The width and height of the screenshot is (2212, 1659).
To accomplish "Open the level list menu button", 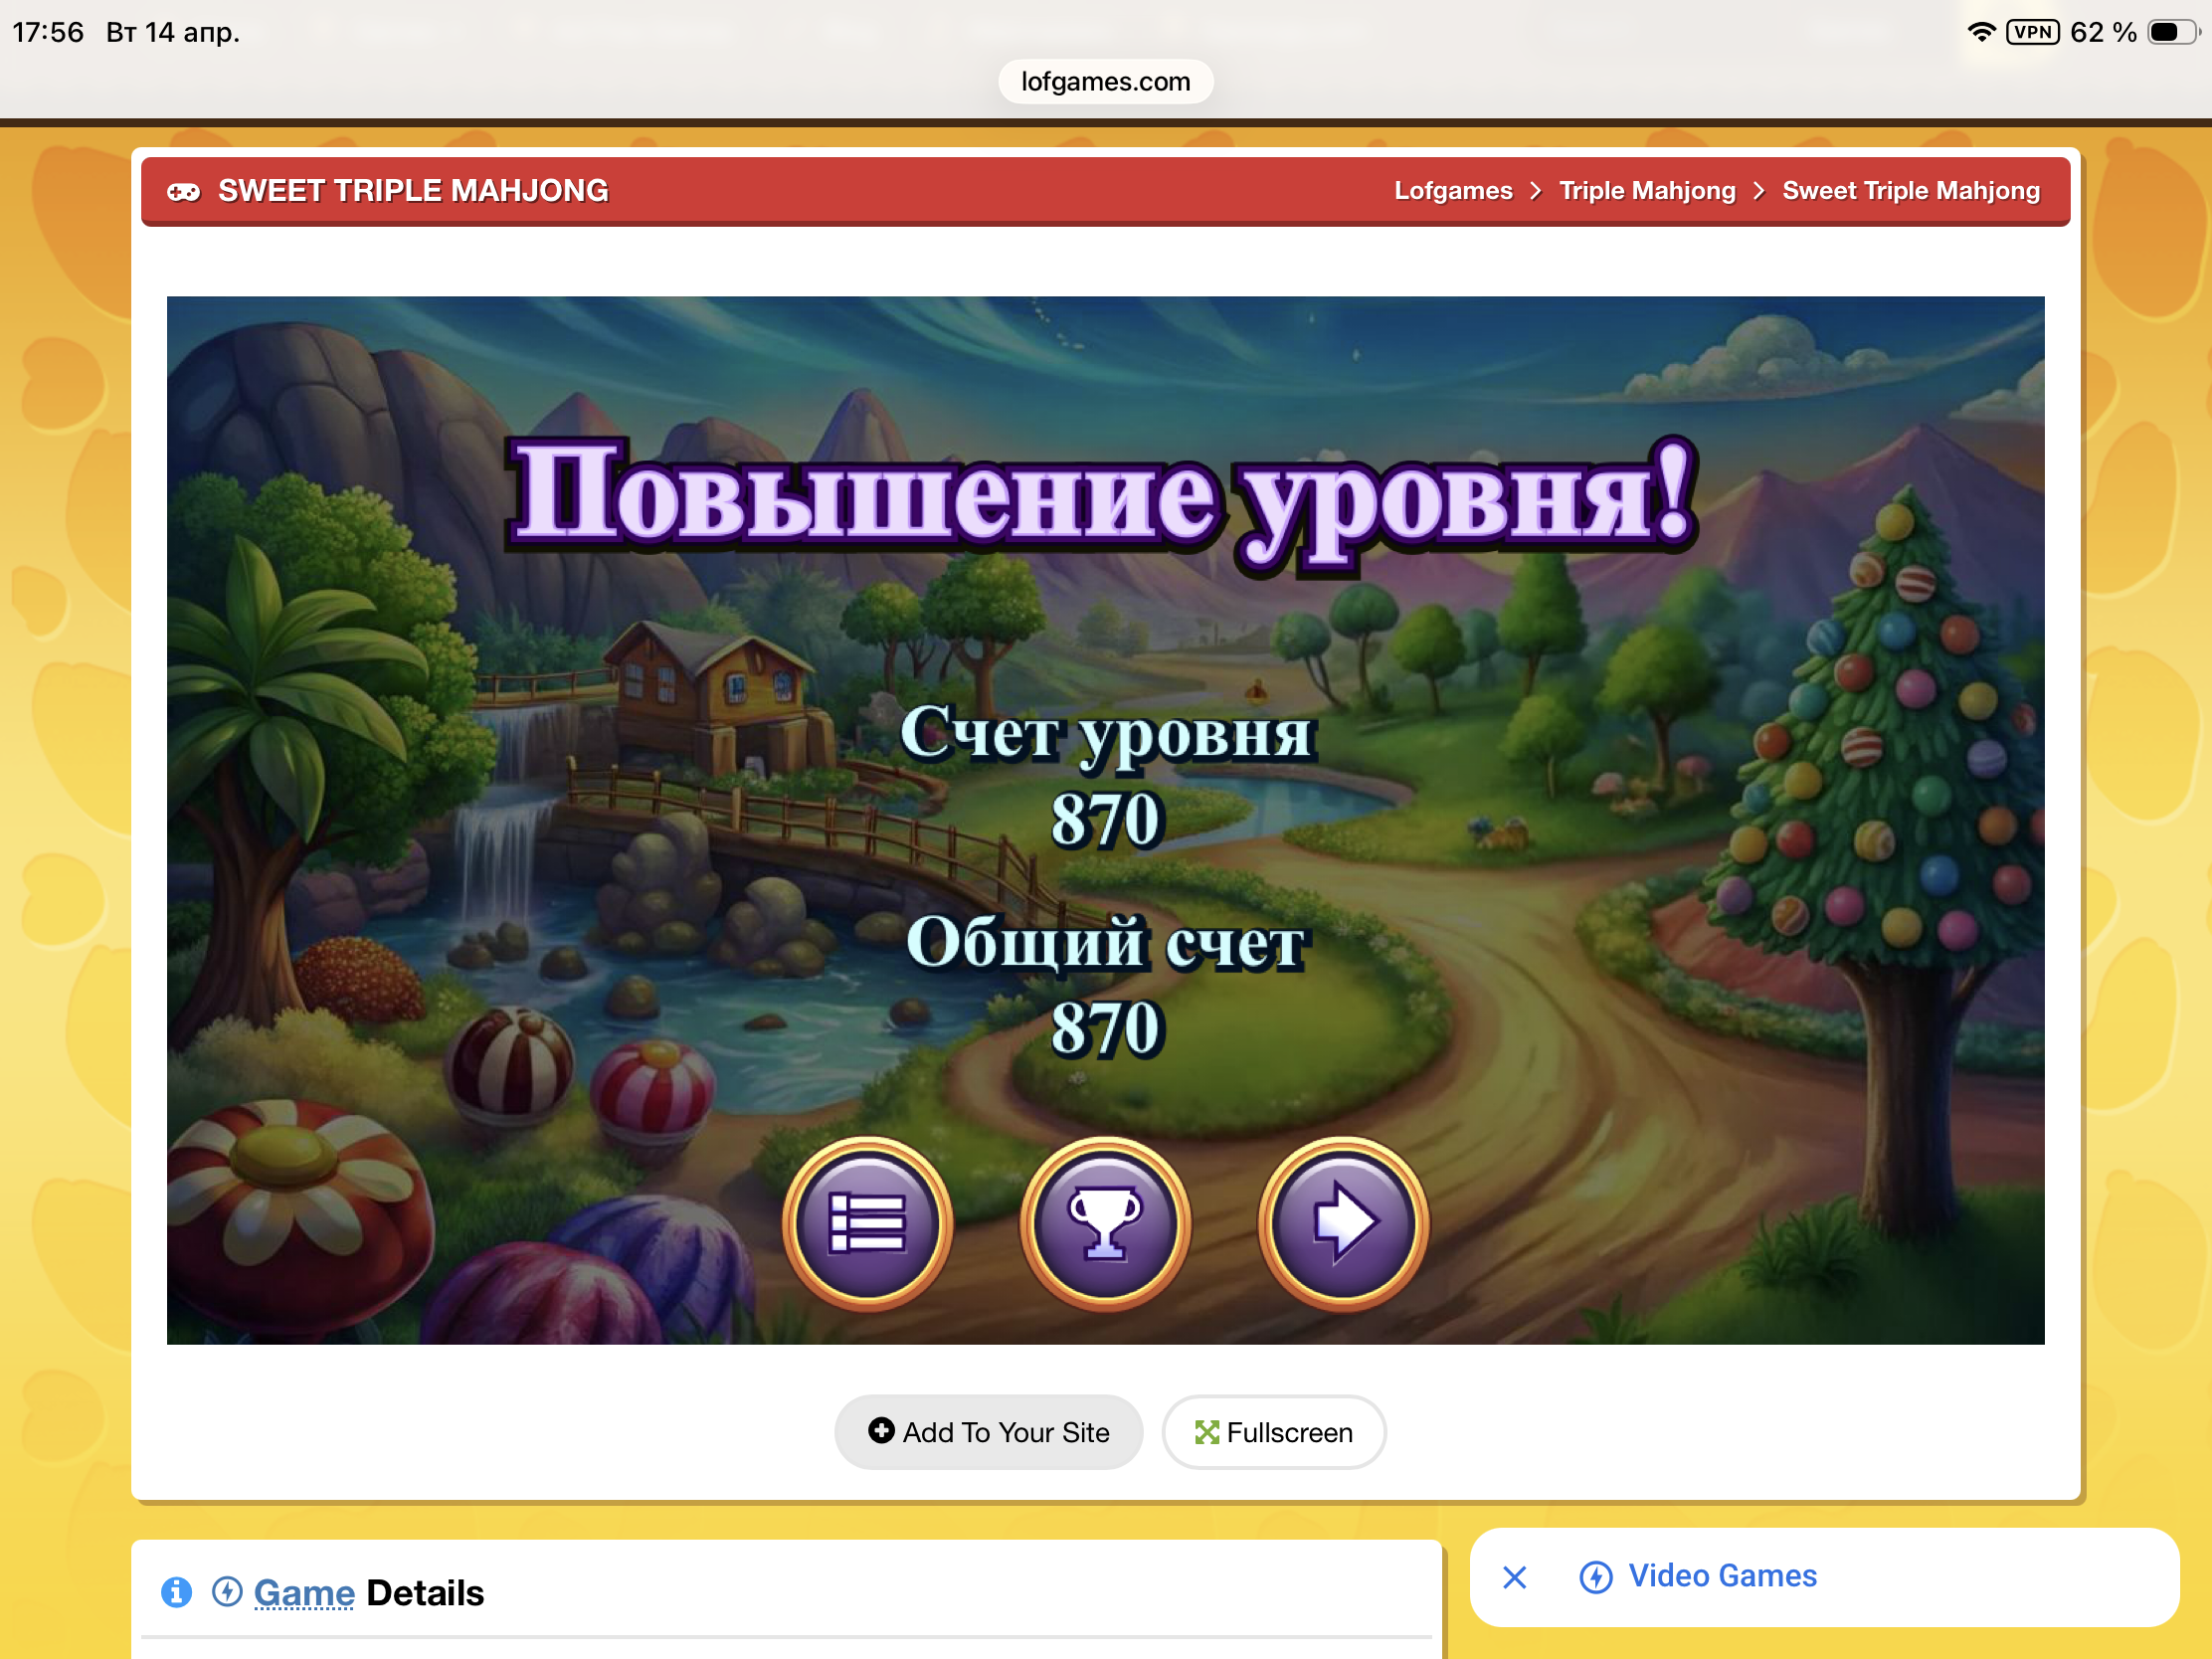I will coord(867,1222).
